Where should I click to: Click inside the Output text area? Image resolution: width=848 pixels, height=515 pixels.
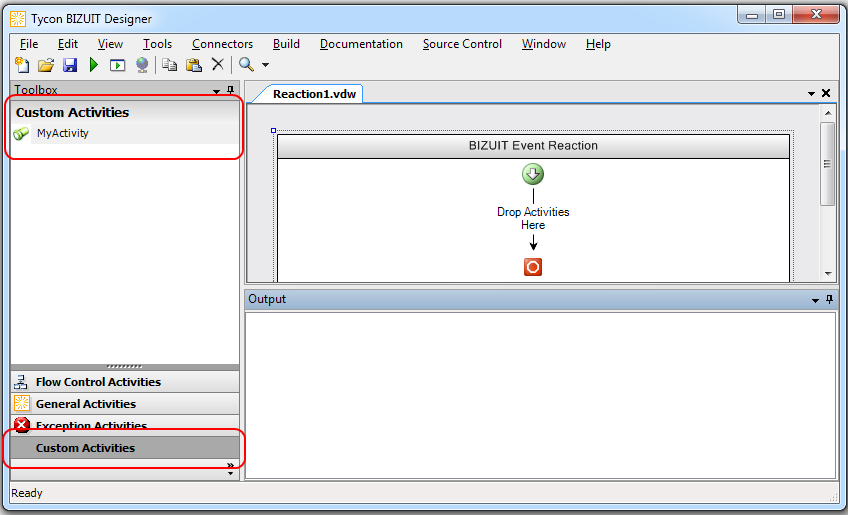click(540, 395)
